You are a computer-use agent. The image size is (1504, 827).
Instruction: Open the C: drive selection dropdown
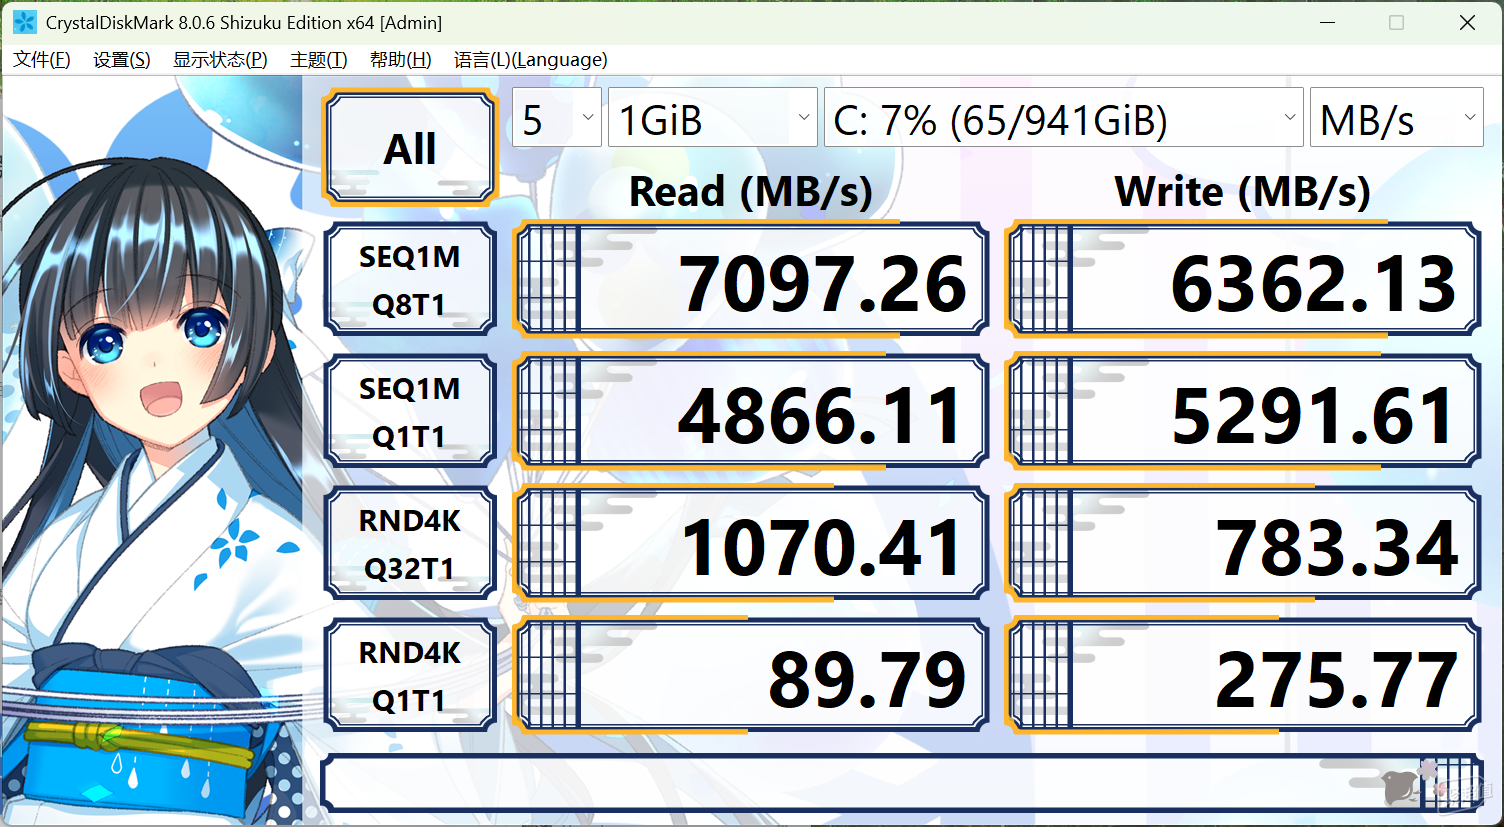point(1064,117)
